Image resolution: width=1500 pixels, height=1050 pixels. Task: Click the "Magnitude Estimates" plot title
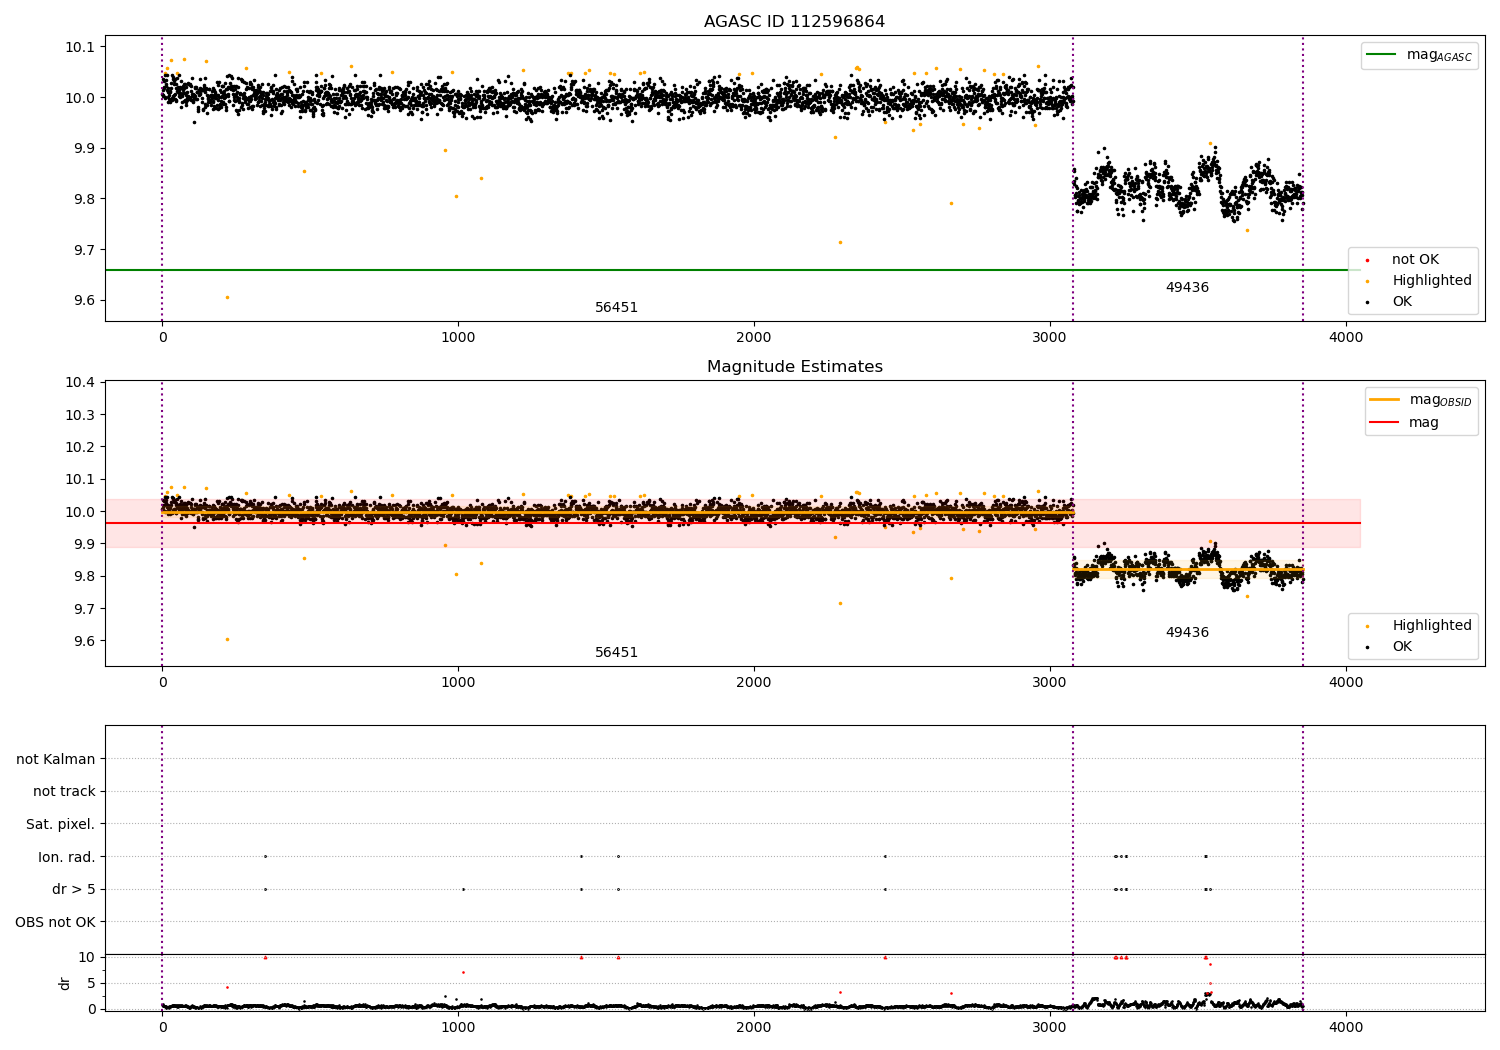794,367
